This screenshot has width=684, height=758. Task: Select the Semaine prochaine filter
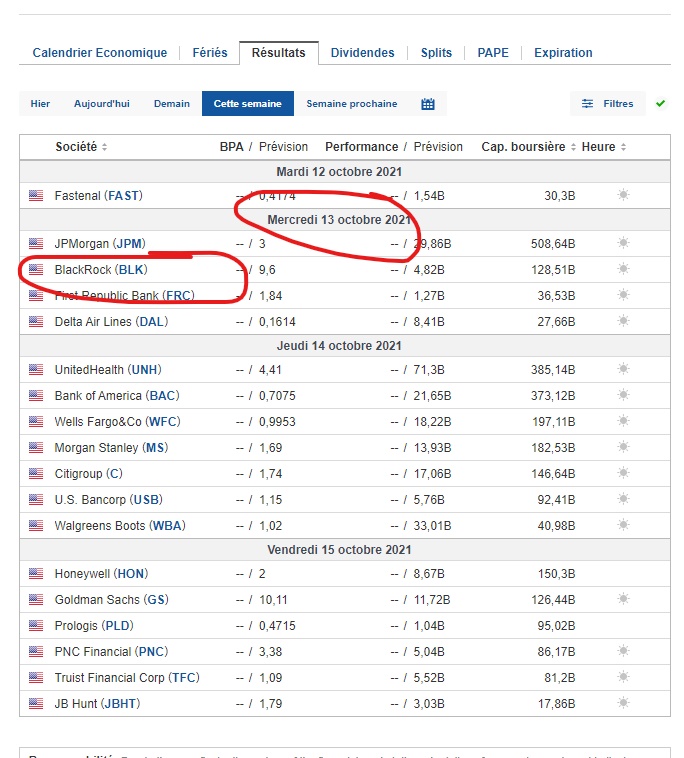point(352,103)
